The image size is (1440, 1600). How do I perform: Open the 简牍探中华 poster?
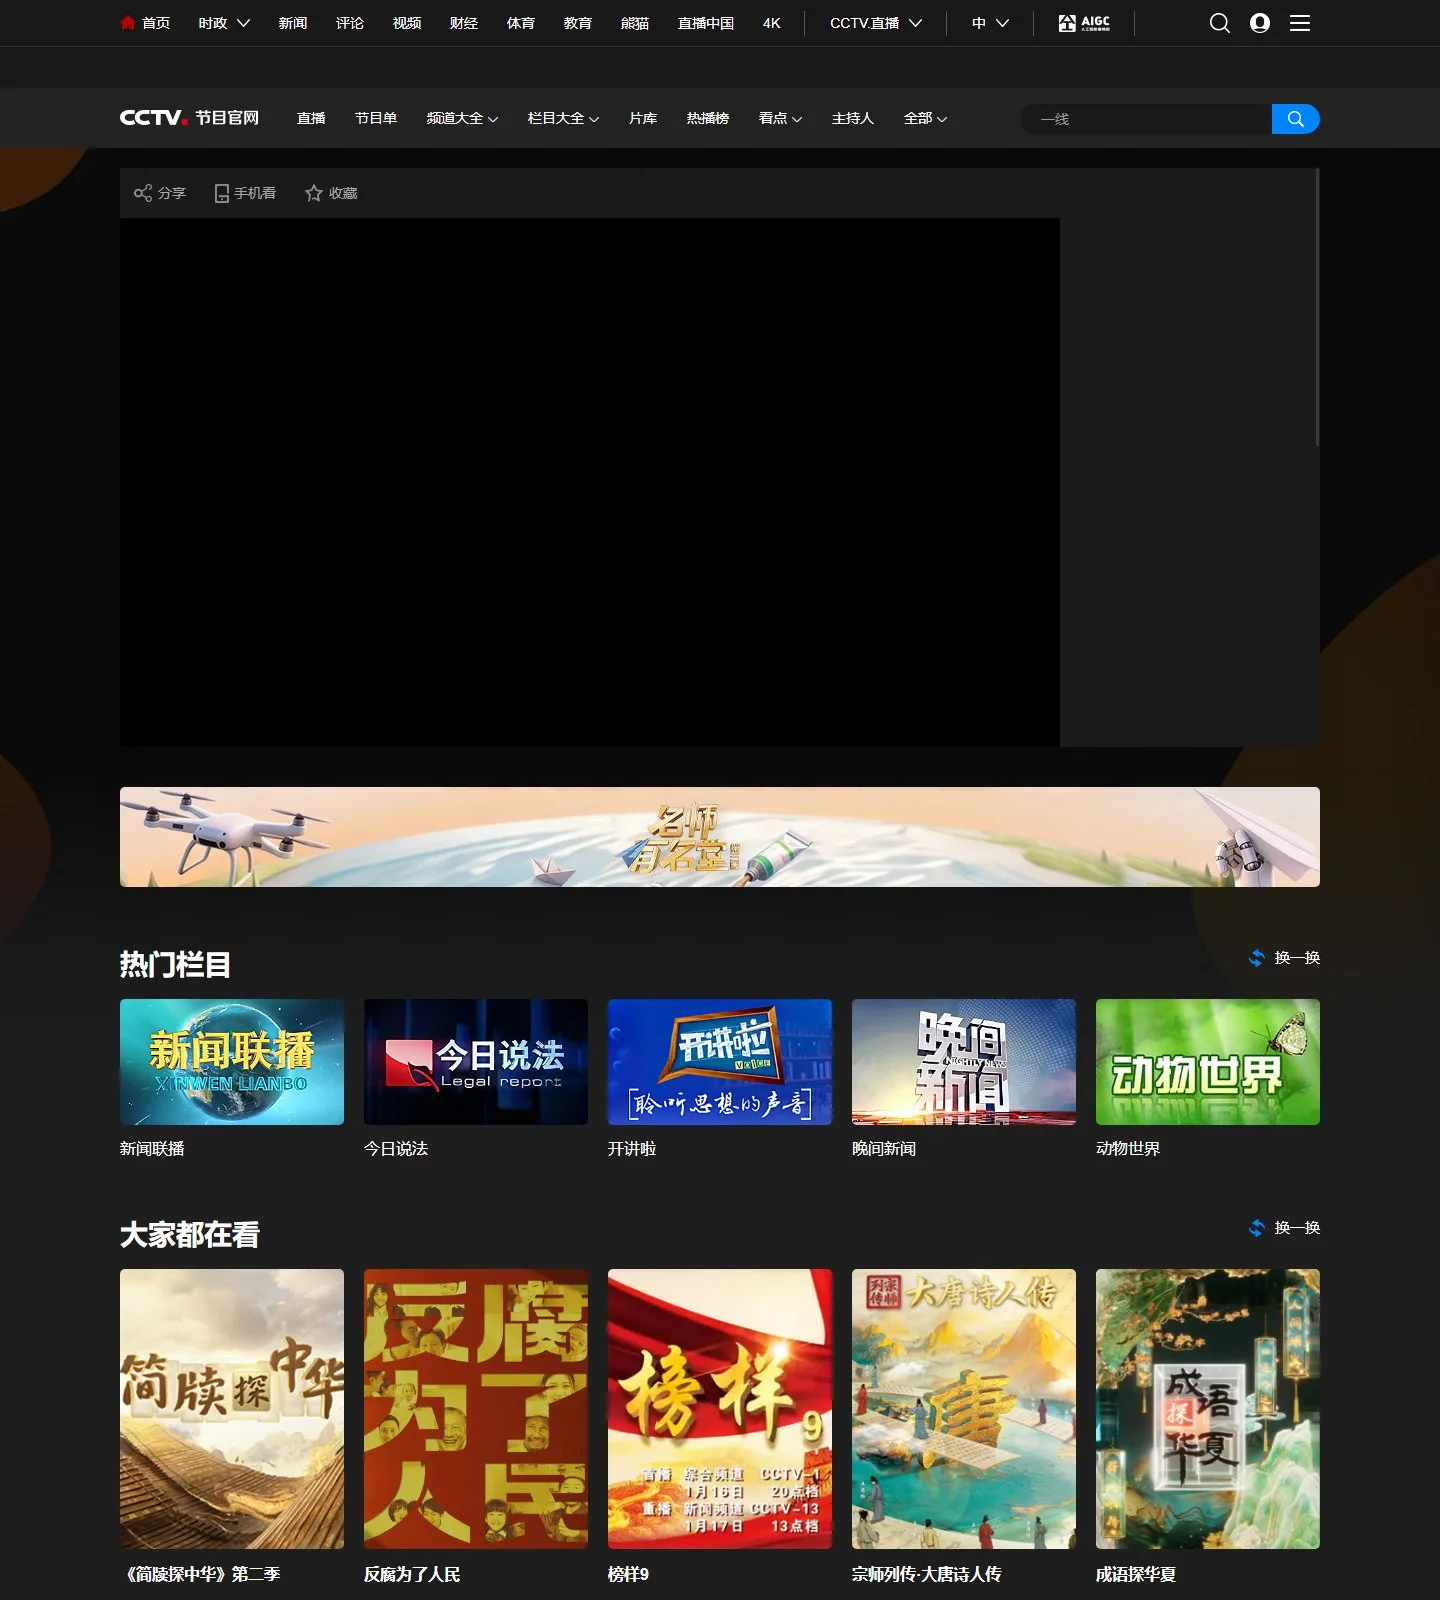(232, 1409)
